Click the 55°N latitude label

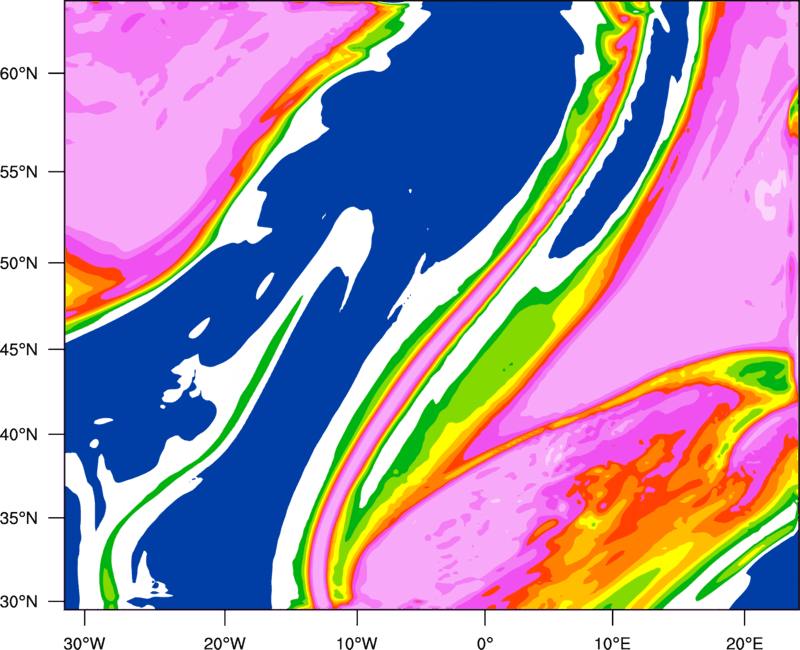[x=19, y=172]
